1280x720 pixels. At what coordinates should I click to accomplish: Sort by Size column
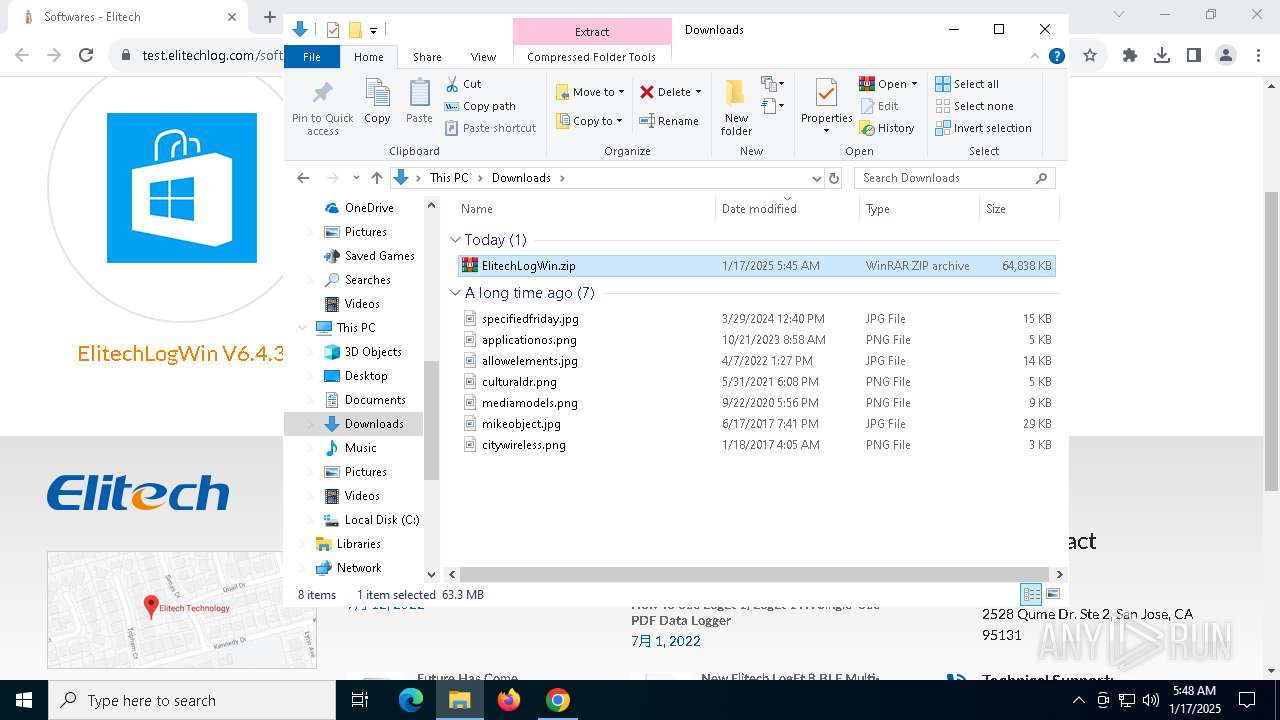[1018, 209]
